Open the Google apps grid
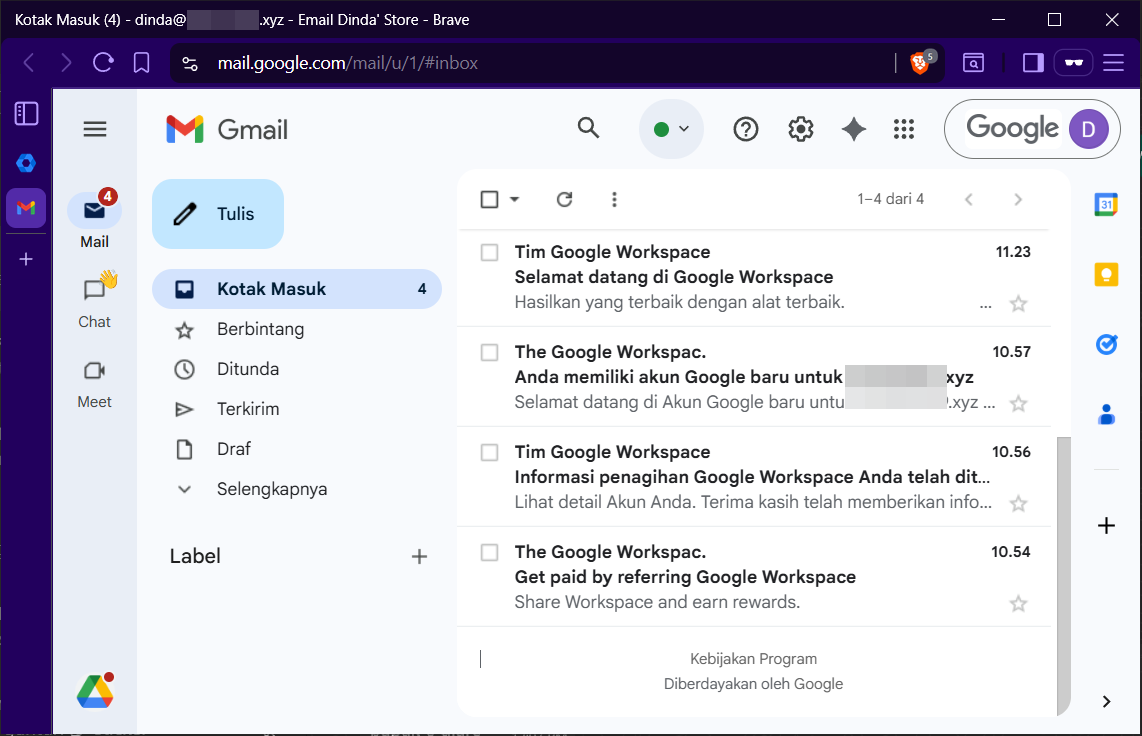Screen dimensions: 1142x736 tap(904, 130)
